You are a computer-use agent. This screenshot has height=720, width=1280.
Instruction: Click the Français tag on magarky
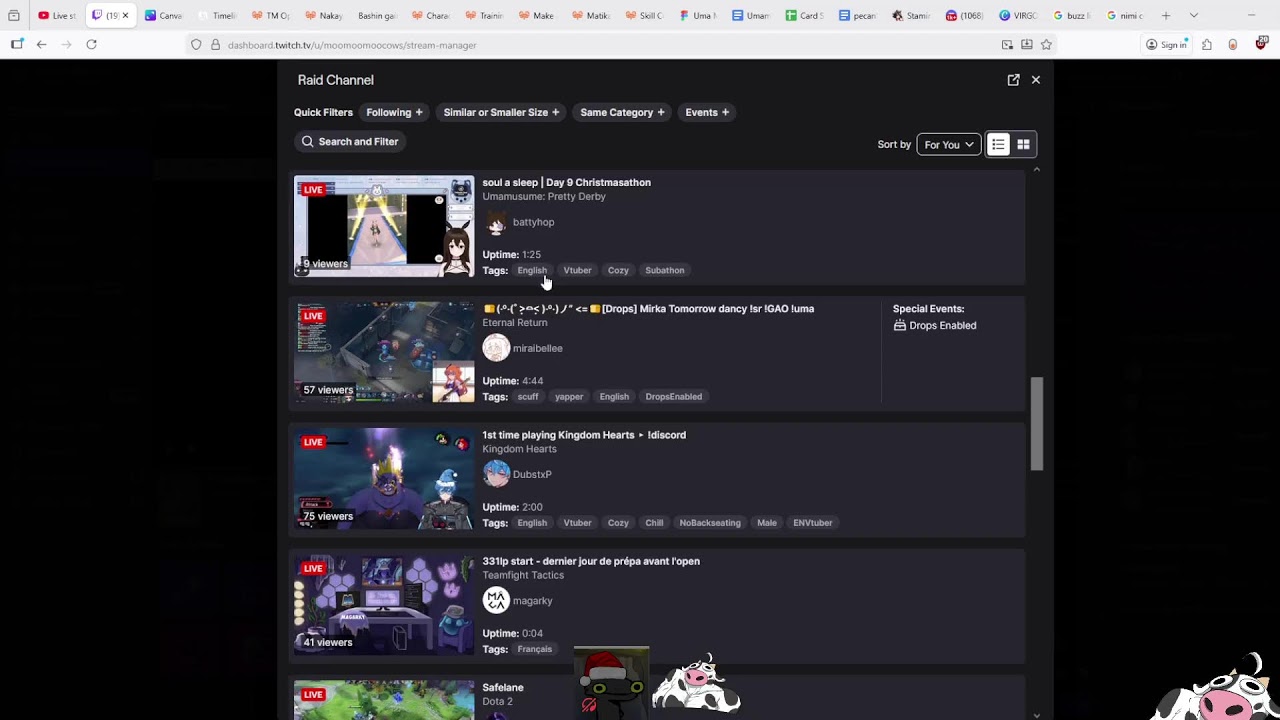coord(535,649)
